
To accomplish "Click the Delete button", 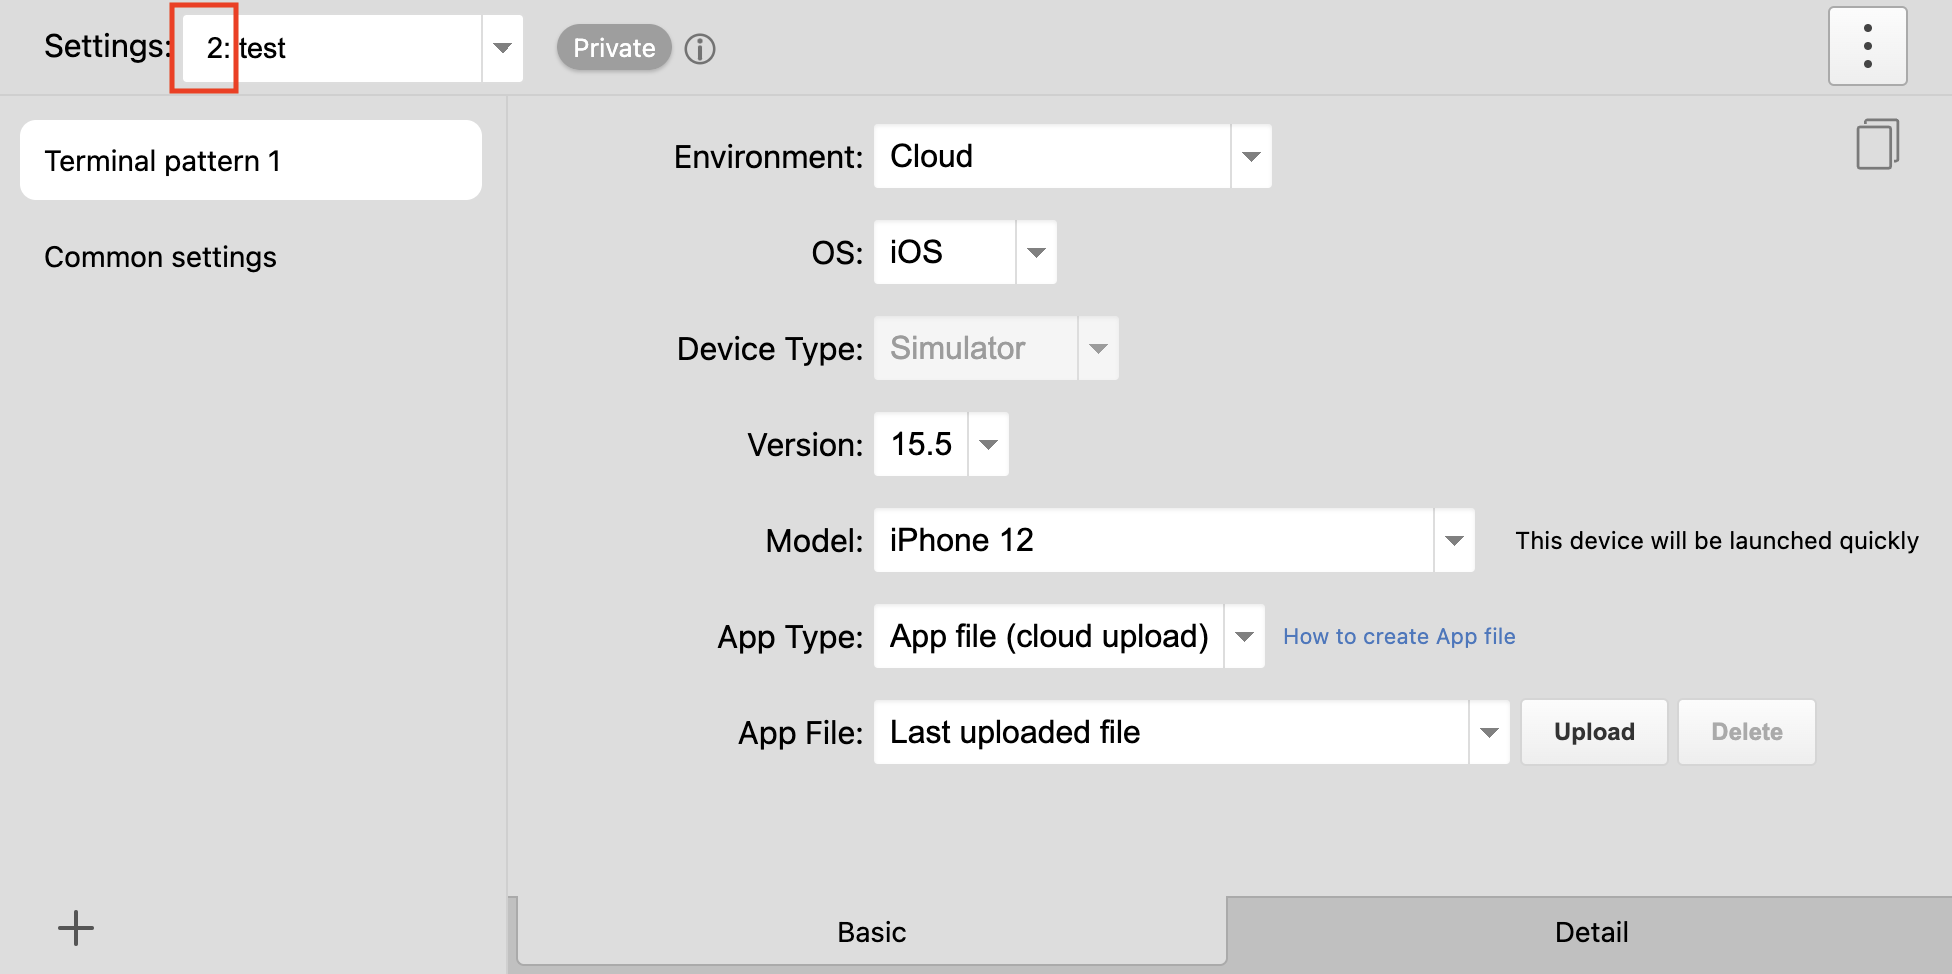I will 1746,732.
